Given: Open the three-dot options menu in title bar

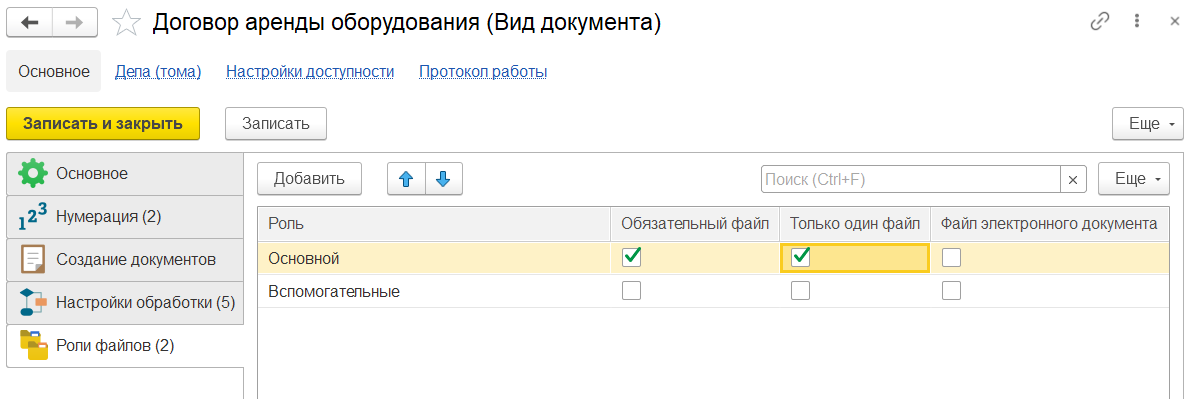Looking at the screenshot, I should [x=1136, y=22].
